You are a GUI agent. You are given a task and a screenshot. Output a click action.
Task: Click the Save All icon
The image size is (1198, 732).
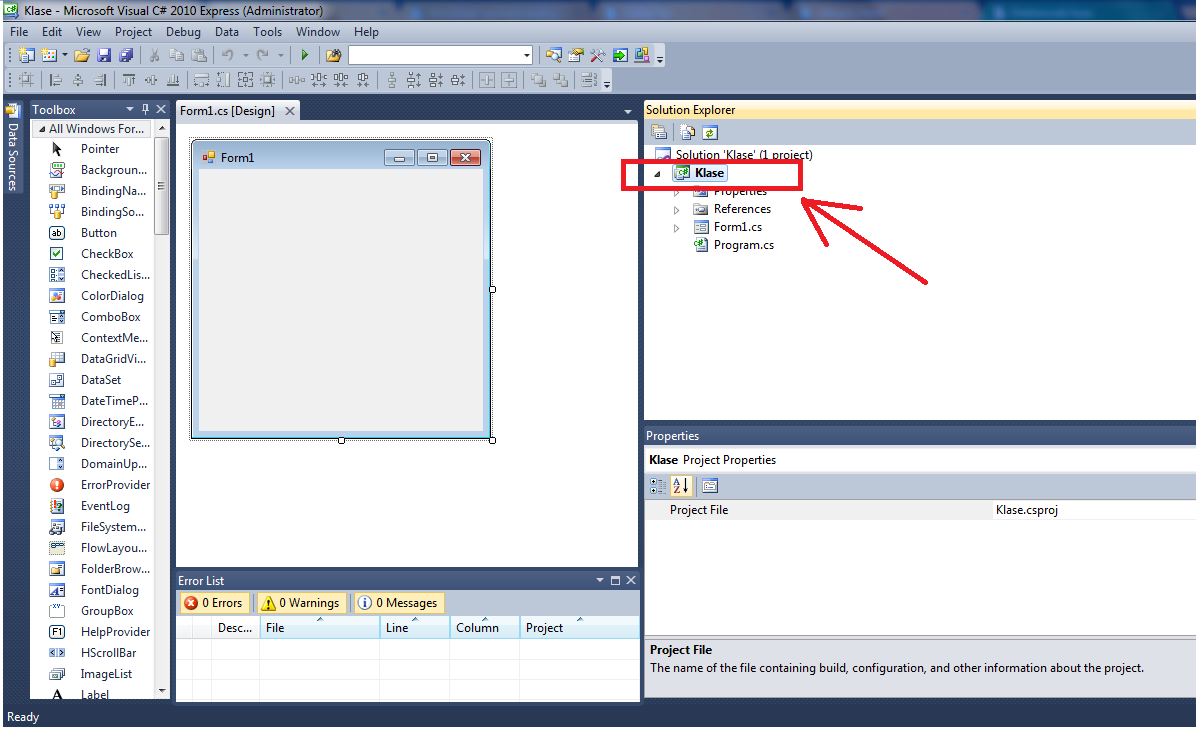click(x=126, y=55)
